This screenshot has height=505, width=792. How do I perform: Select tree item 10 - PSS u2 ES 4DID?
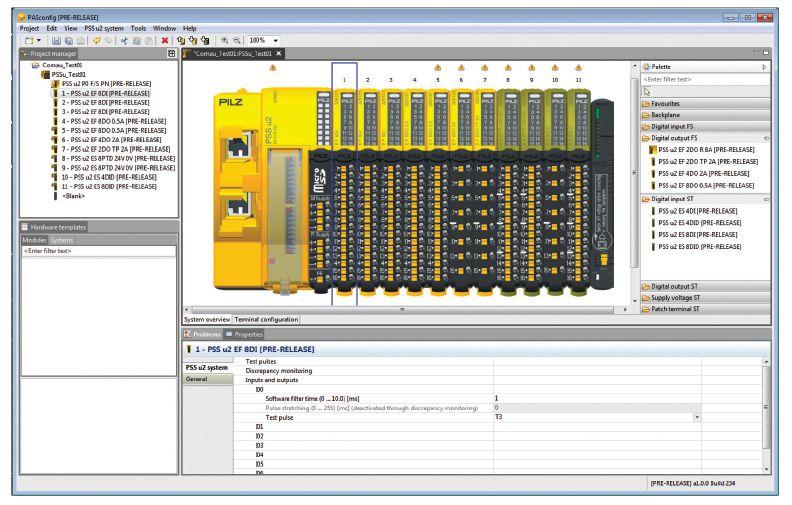coord(109,177)
